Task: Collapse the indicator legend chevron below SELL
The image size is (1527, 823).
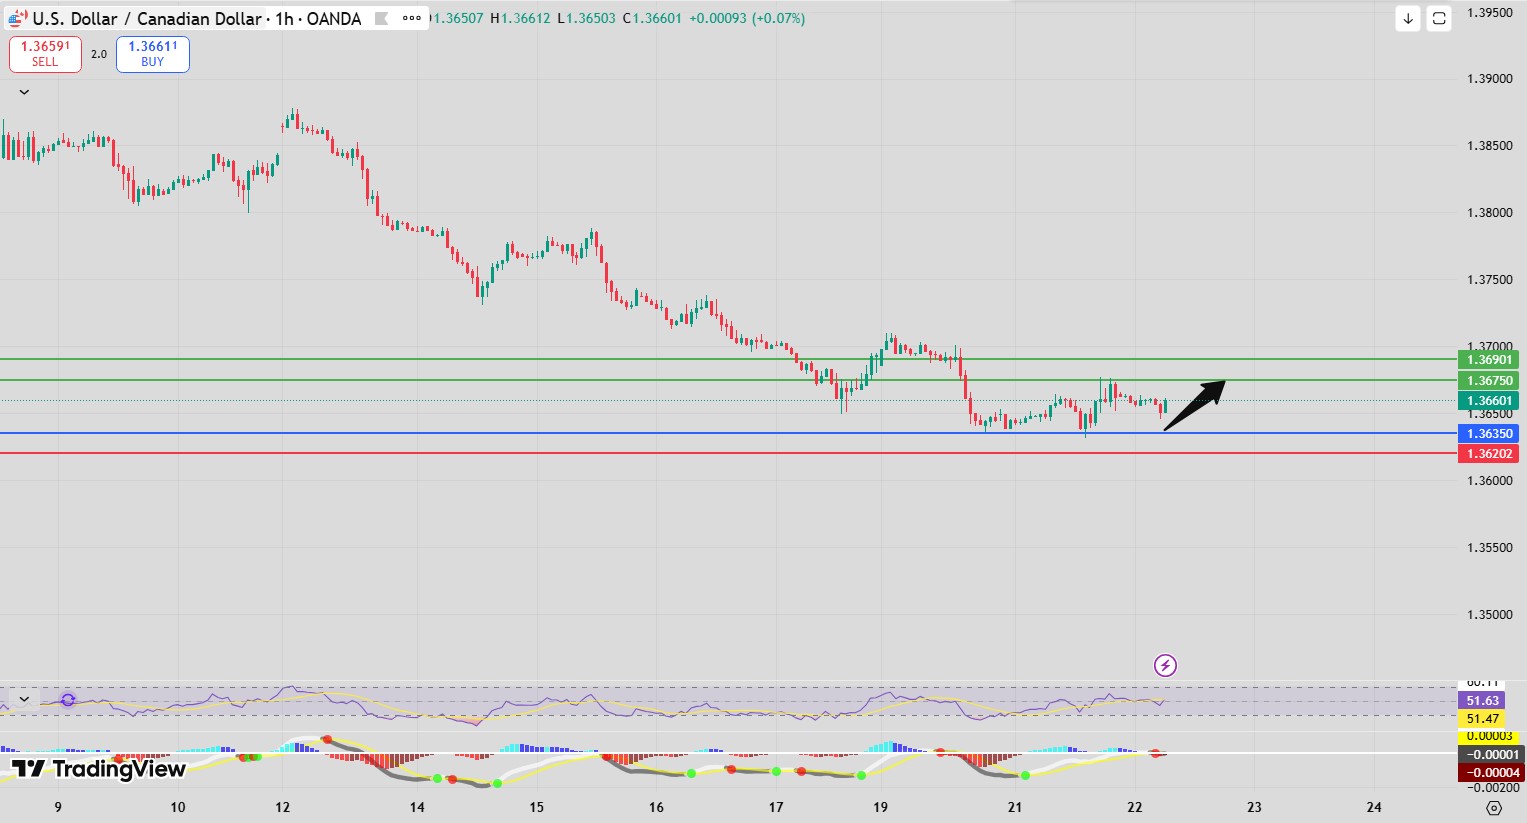Action: click(x=24, y=92)
